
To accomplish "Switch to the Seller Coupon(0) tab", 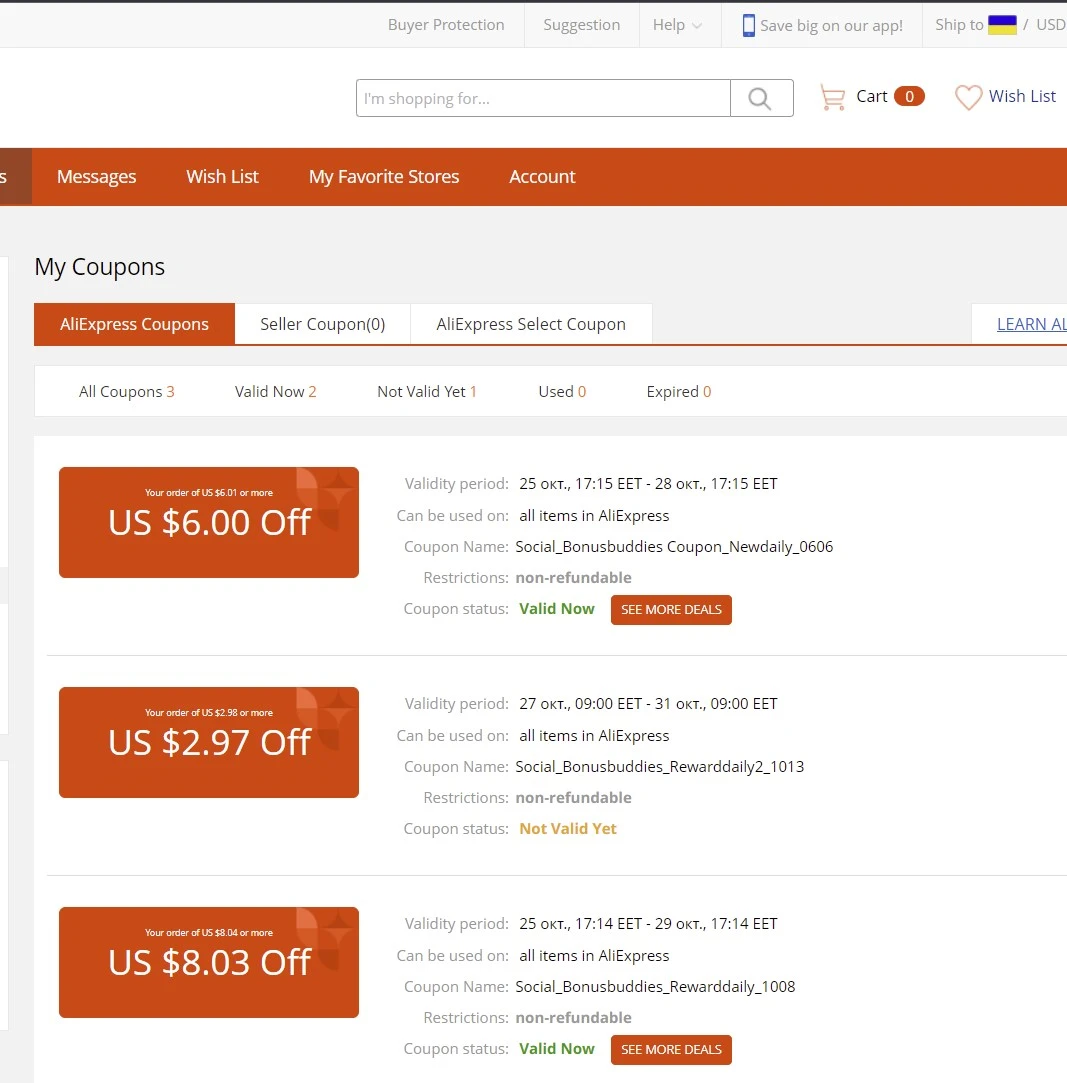I will pyautogui.click(x=323, y=324).
